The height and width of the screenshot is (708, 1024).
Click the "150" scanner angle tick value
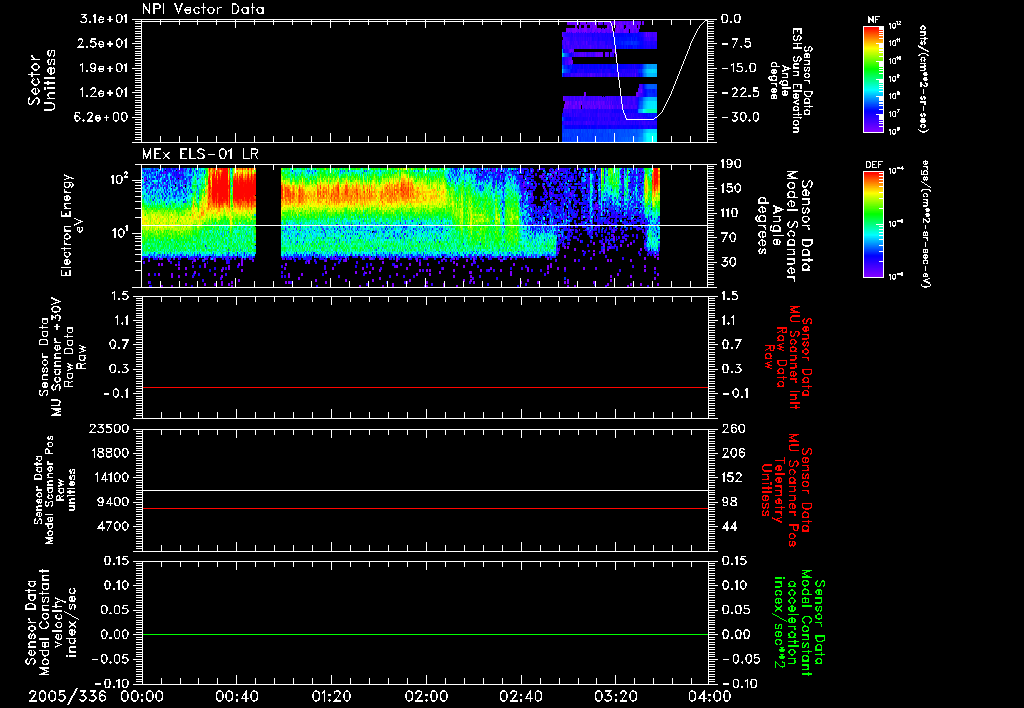[731, 189]
